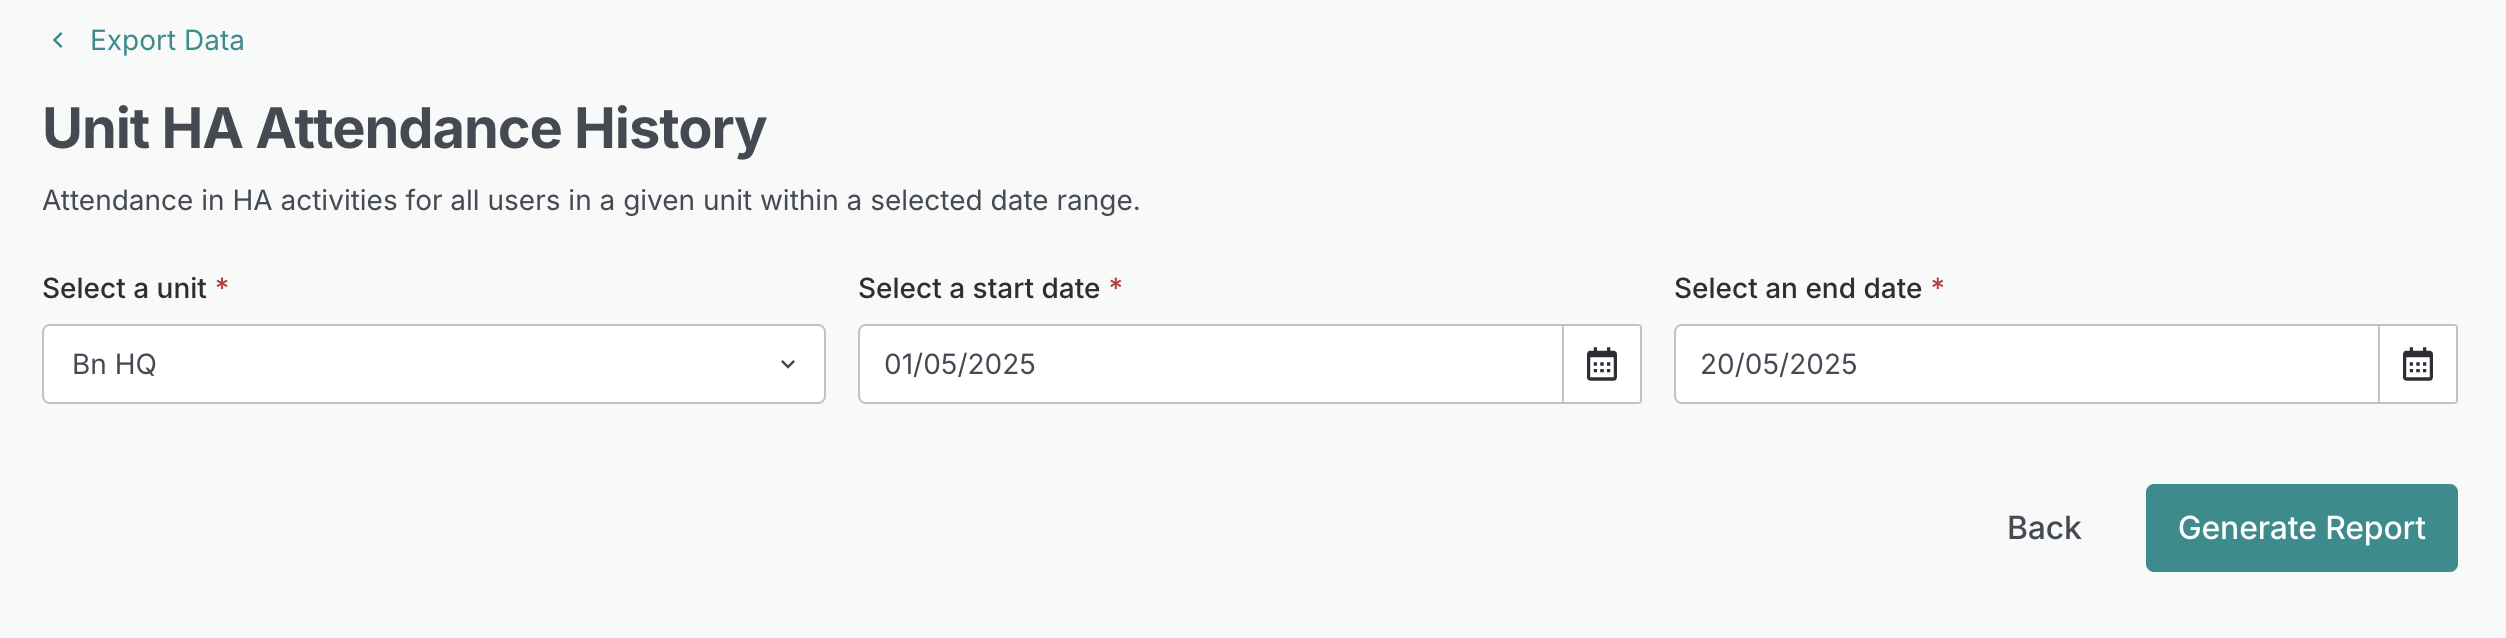The image size is (2506, 638).
Task: Click the Select a unit label
Action: (x=124, y=289)
